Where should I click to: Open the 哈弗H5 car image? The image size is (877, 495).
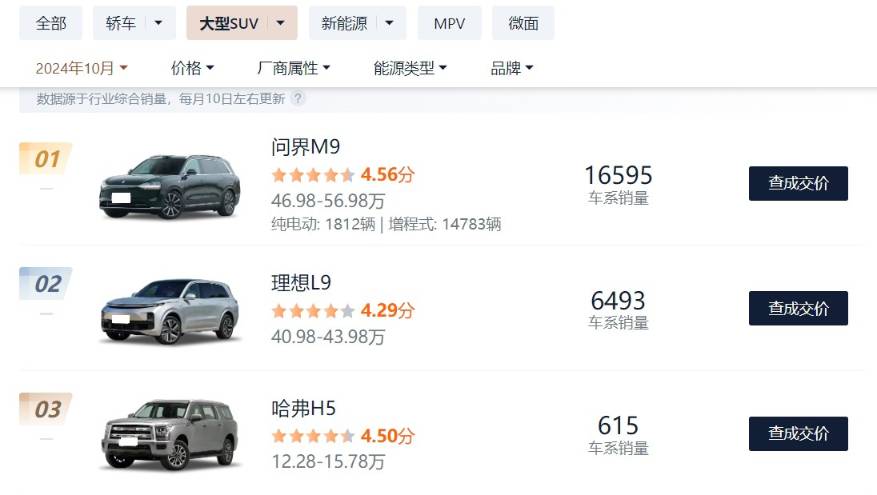(169, 435)
